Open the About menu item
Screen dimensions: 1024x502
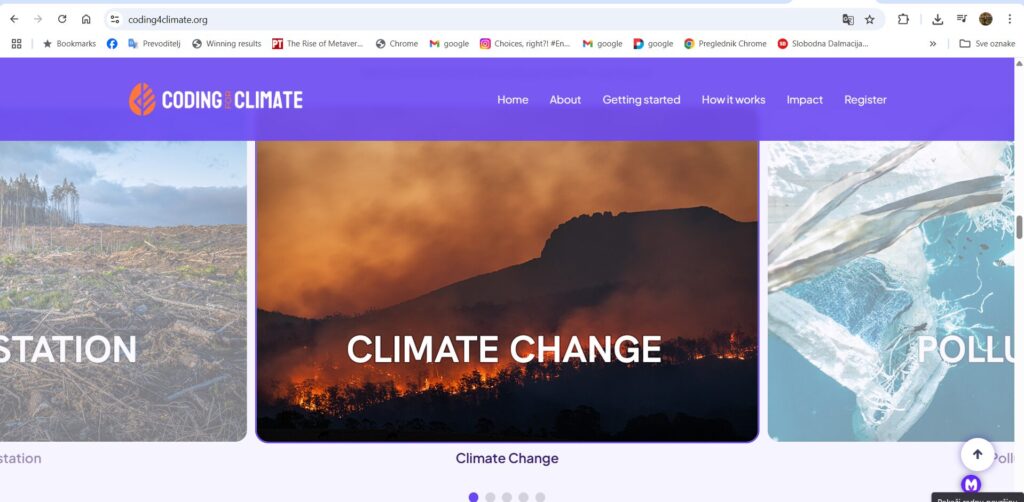[565, 100]
